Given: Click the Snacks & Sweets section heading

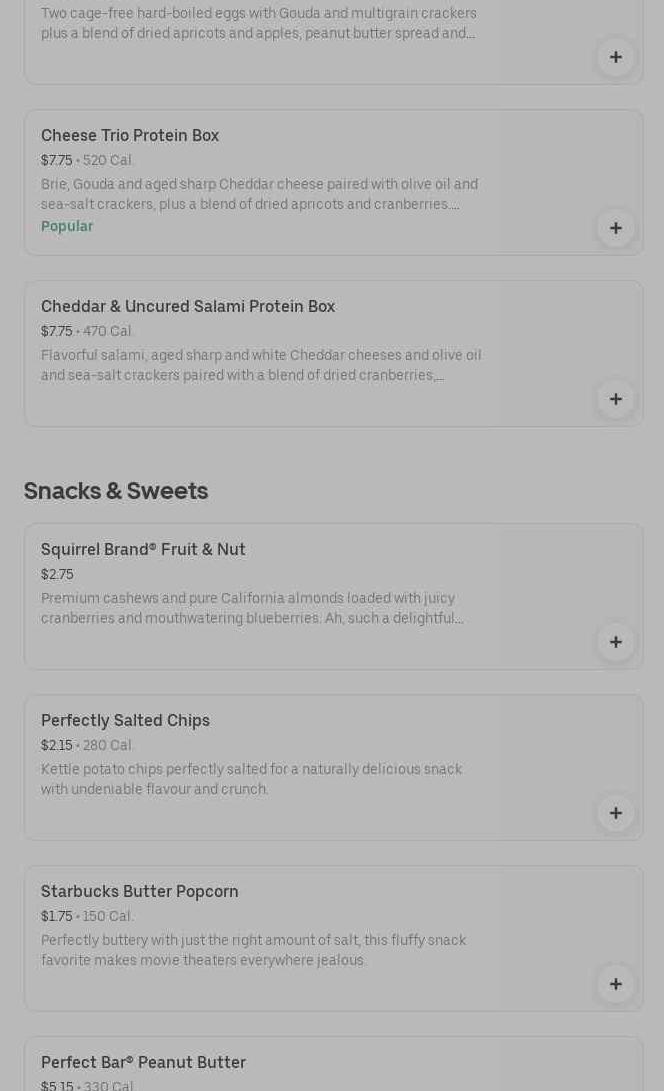Looking at the screenshot, I should click(116, 491).
